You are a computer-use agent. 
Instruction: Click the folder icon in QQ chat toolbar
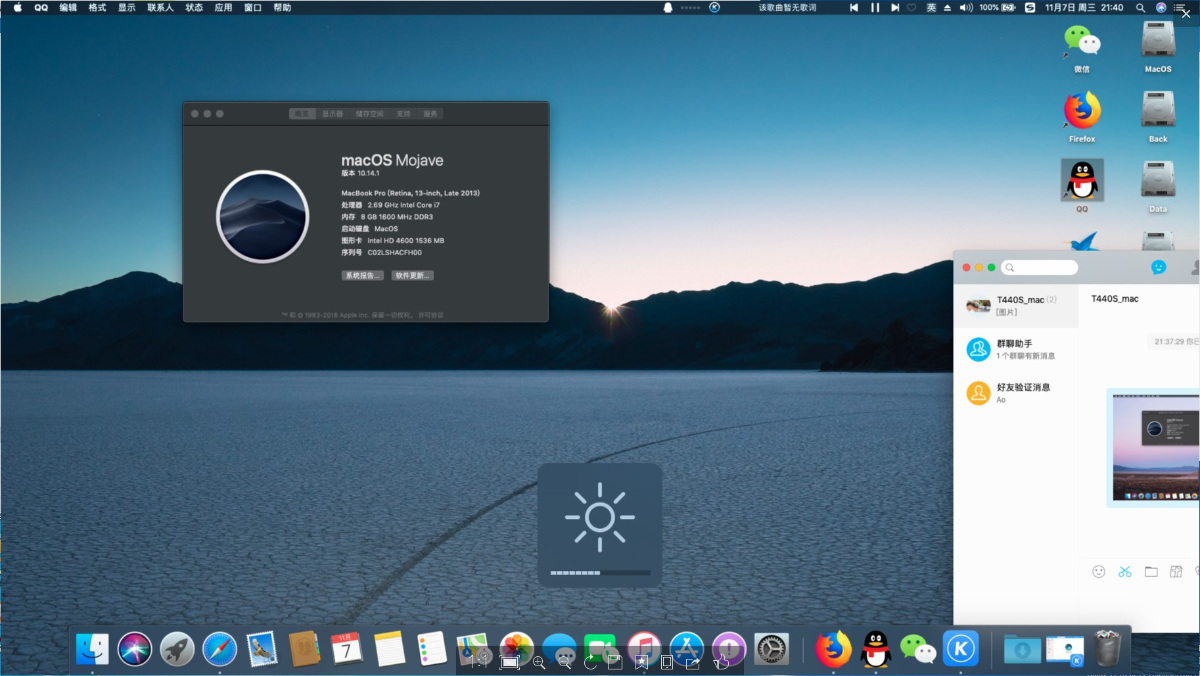[1151, 571]
